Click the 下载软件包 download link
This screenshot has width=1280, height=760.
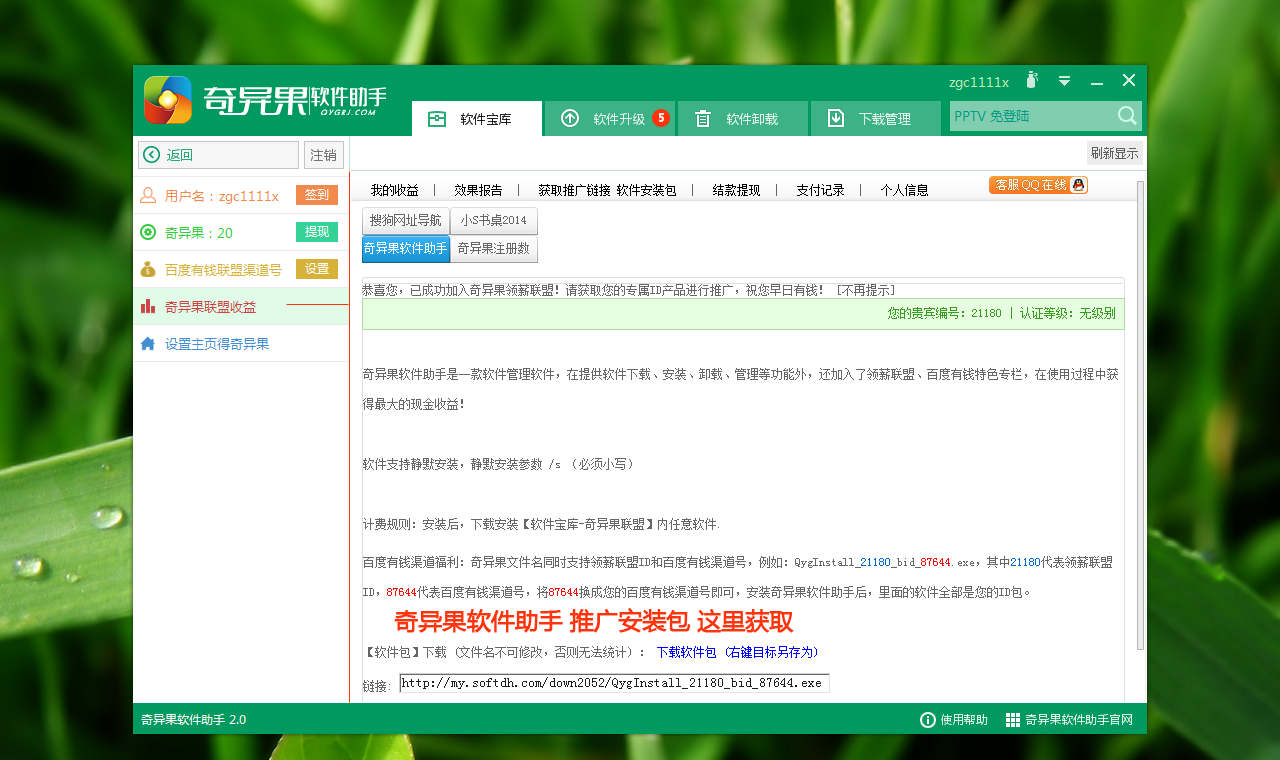[x=738, y=652]
